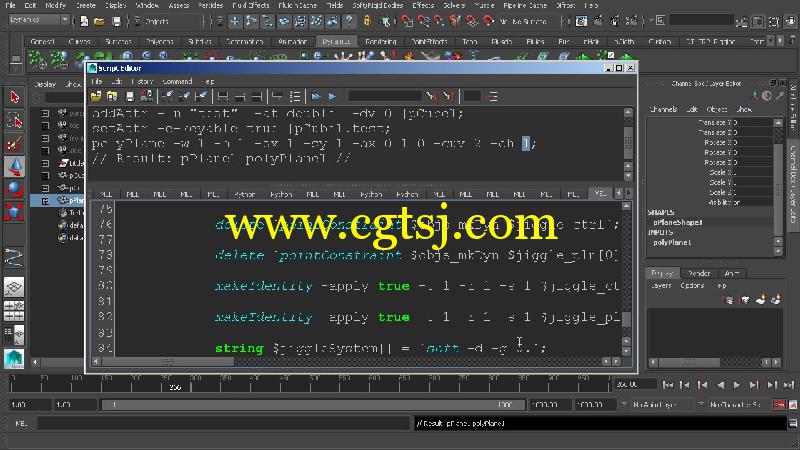Click Clear input icon in Script Editor
This screenshot has width=800, height=450.
[x=185, y=96]
